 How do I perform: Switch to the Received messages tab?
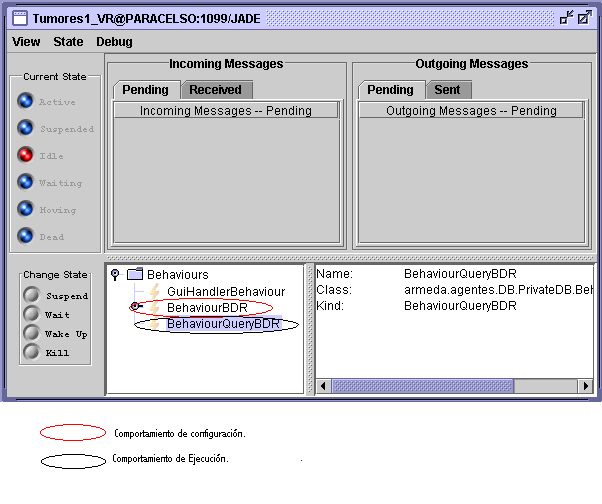[x=215, y=90]
